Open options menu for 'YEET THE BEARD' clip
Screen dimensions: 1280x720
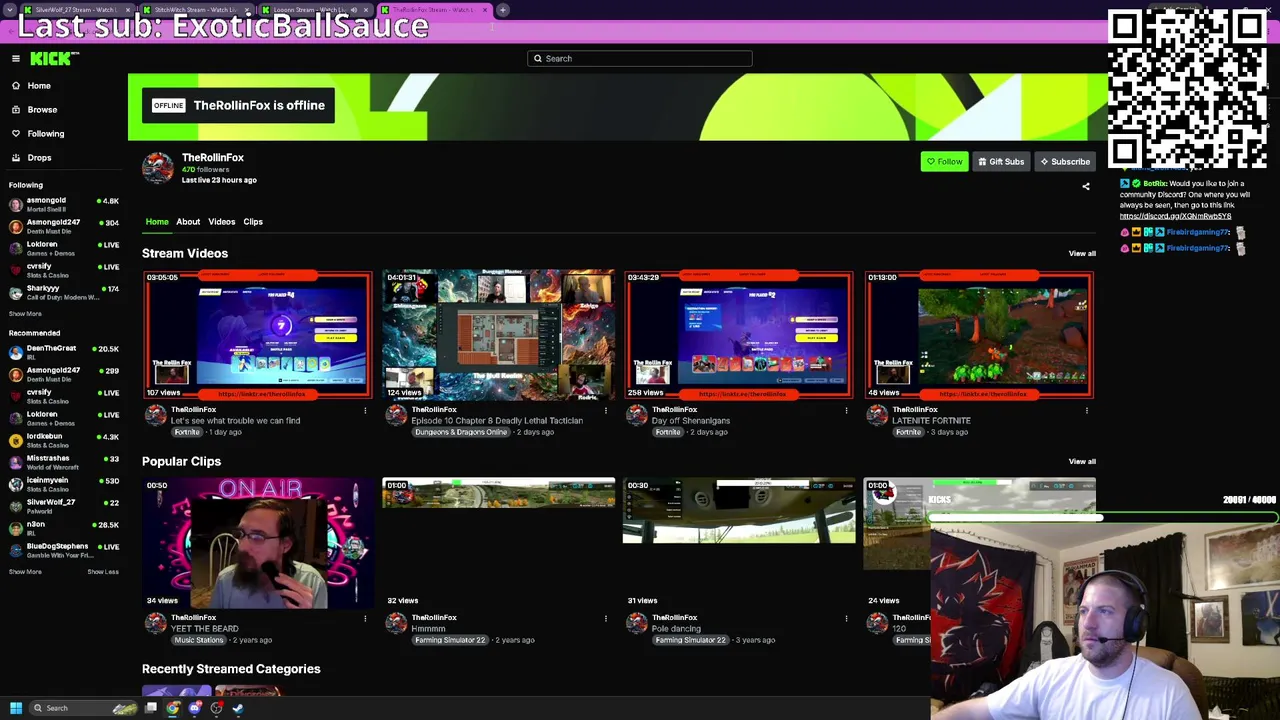[365, 618]
